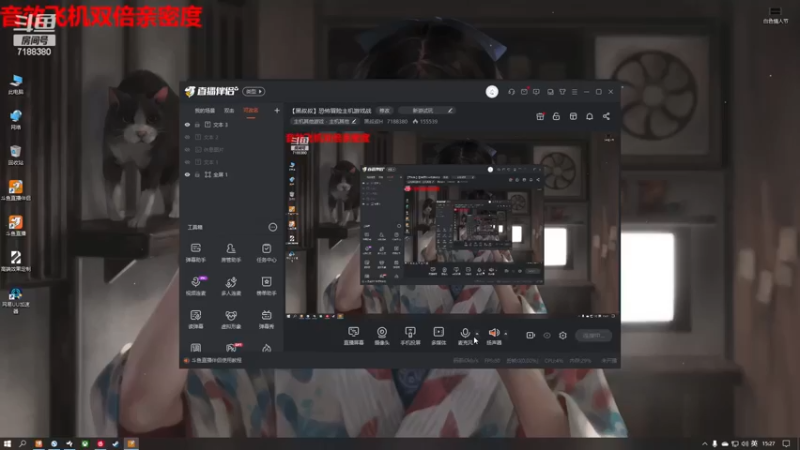Expand the arrow next to the speaker
Viewport: 800px width, 450px height.
pyautogui.click(x=506, y=334)
